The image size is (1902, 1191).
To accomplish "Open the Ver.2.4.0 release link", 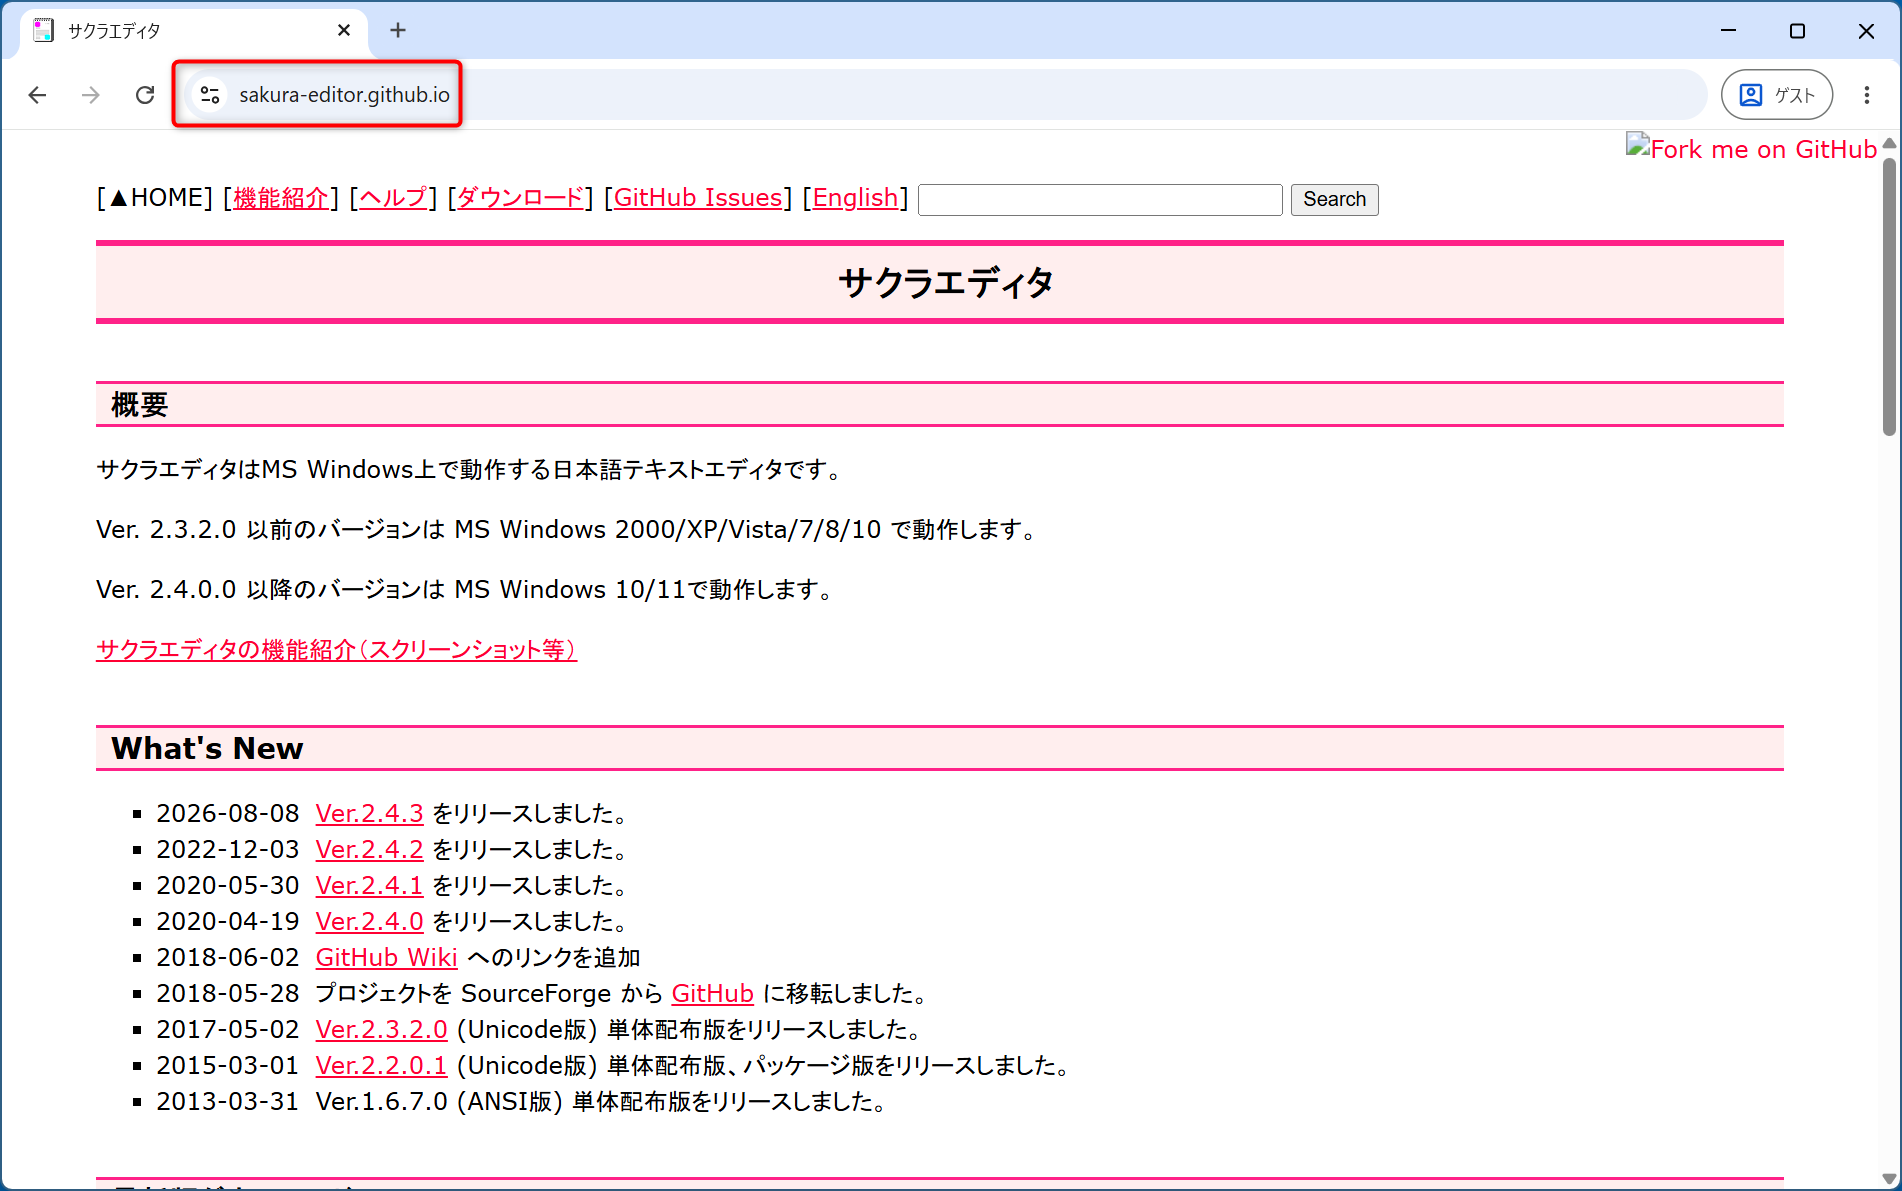I will (x=369, y=922).
